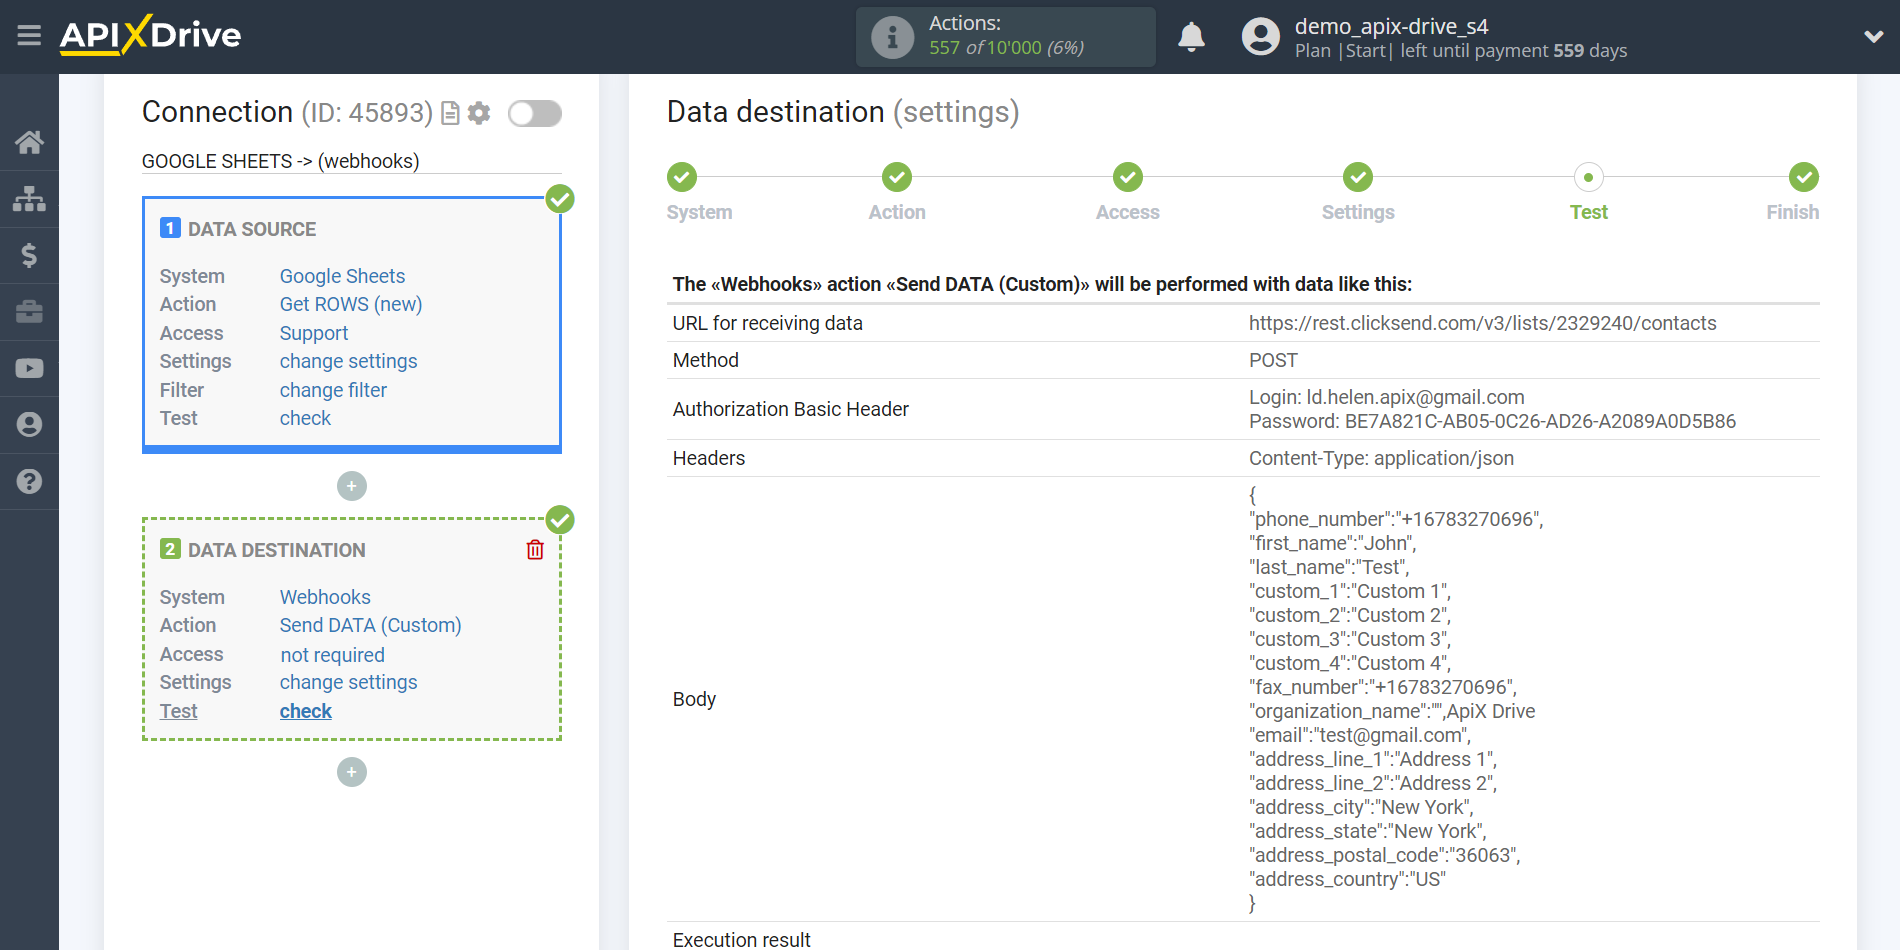Open Send DATA (Custom) link
The width and height of the screenshot is (1900, 950).
(x=370, y=625)
